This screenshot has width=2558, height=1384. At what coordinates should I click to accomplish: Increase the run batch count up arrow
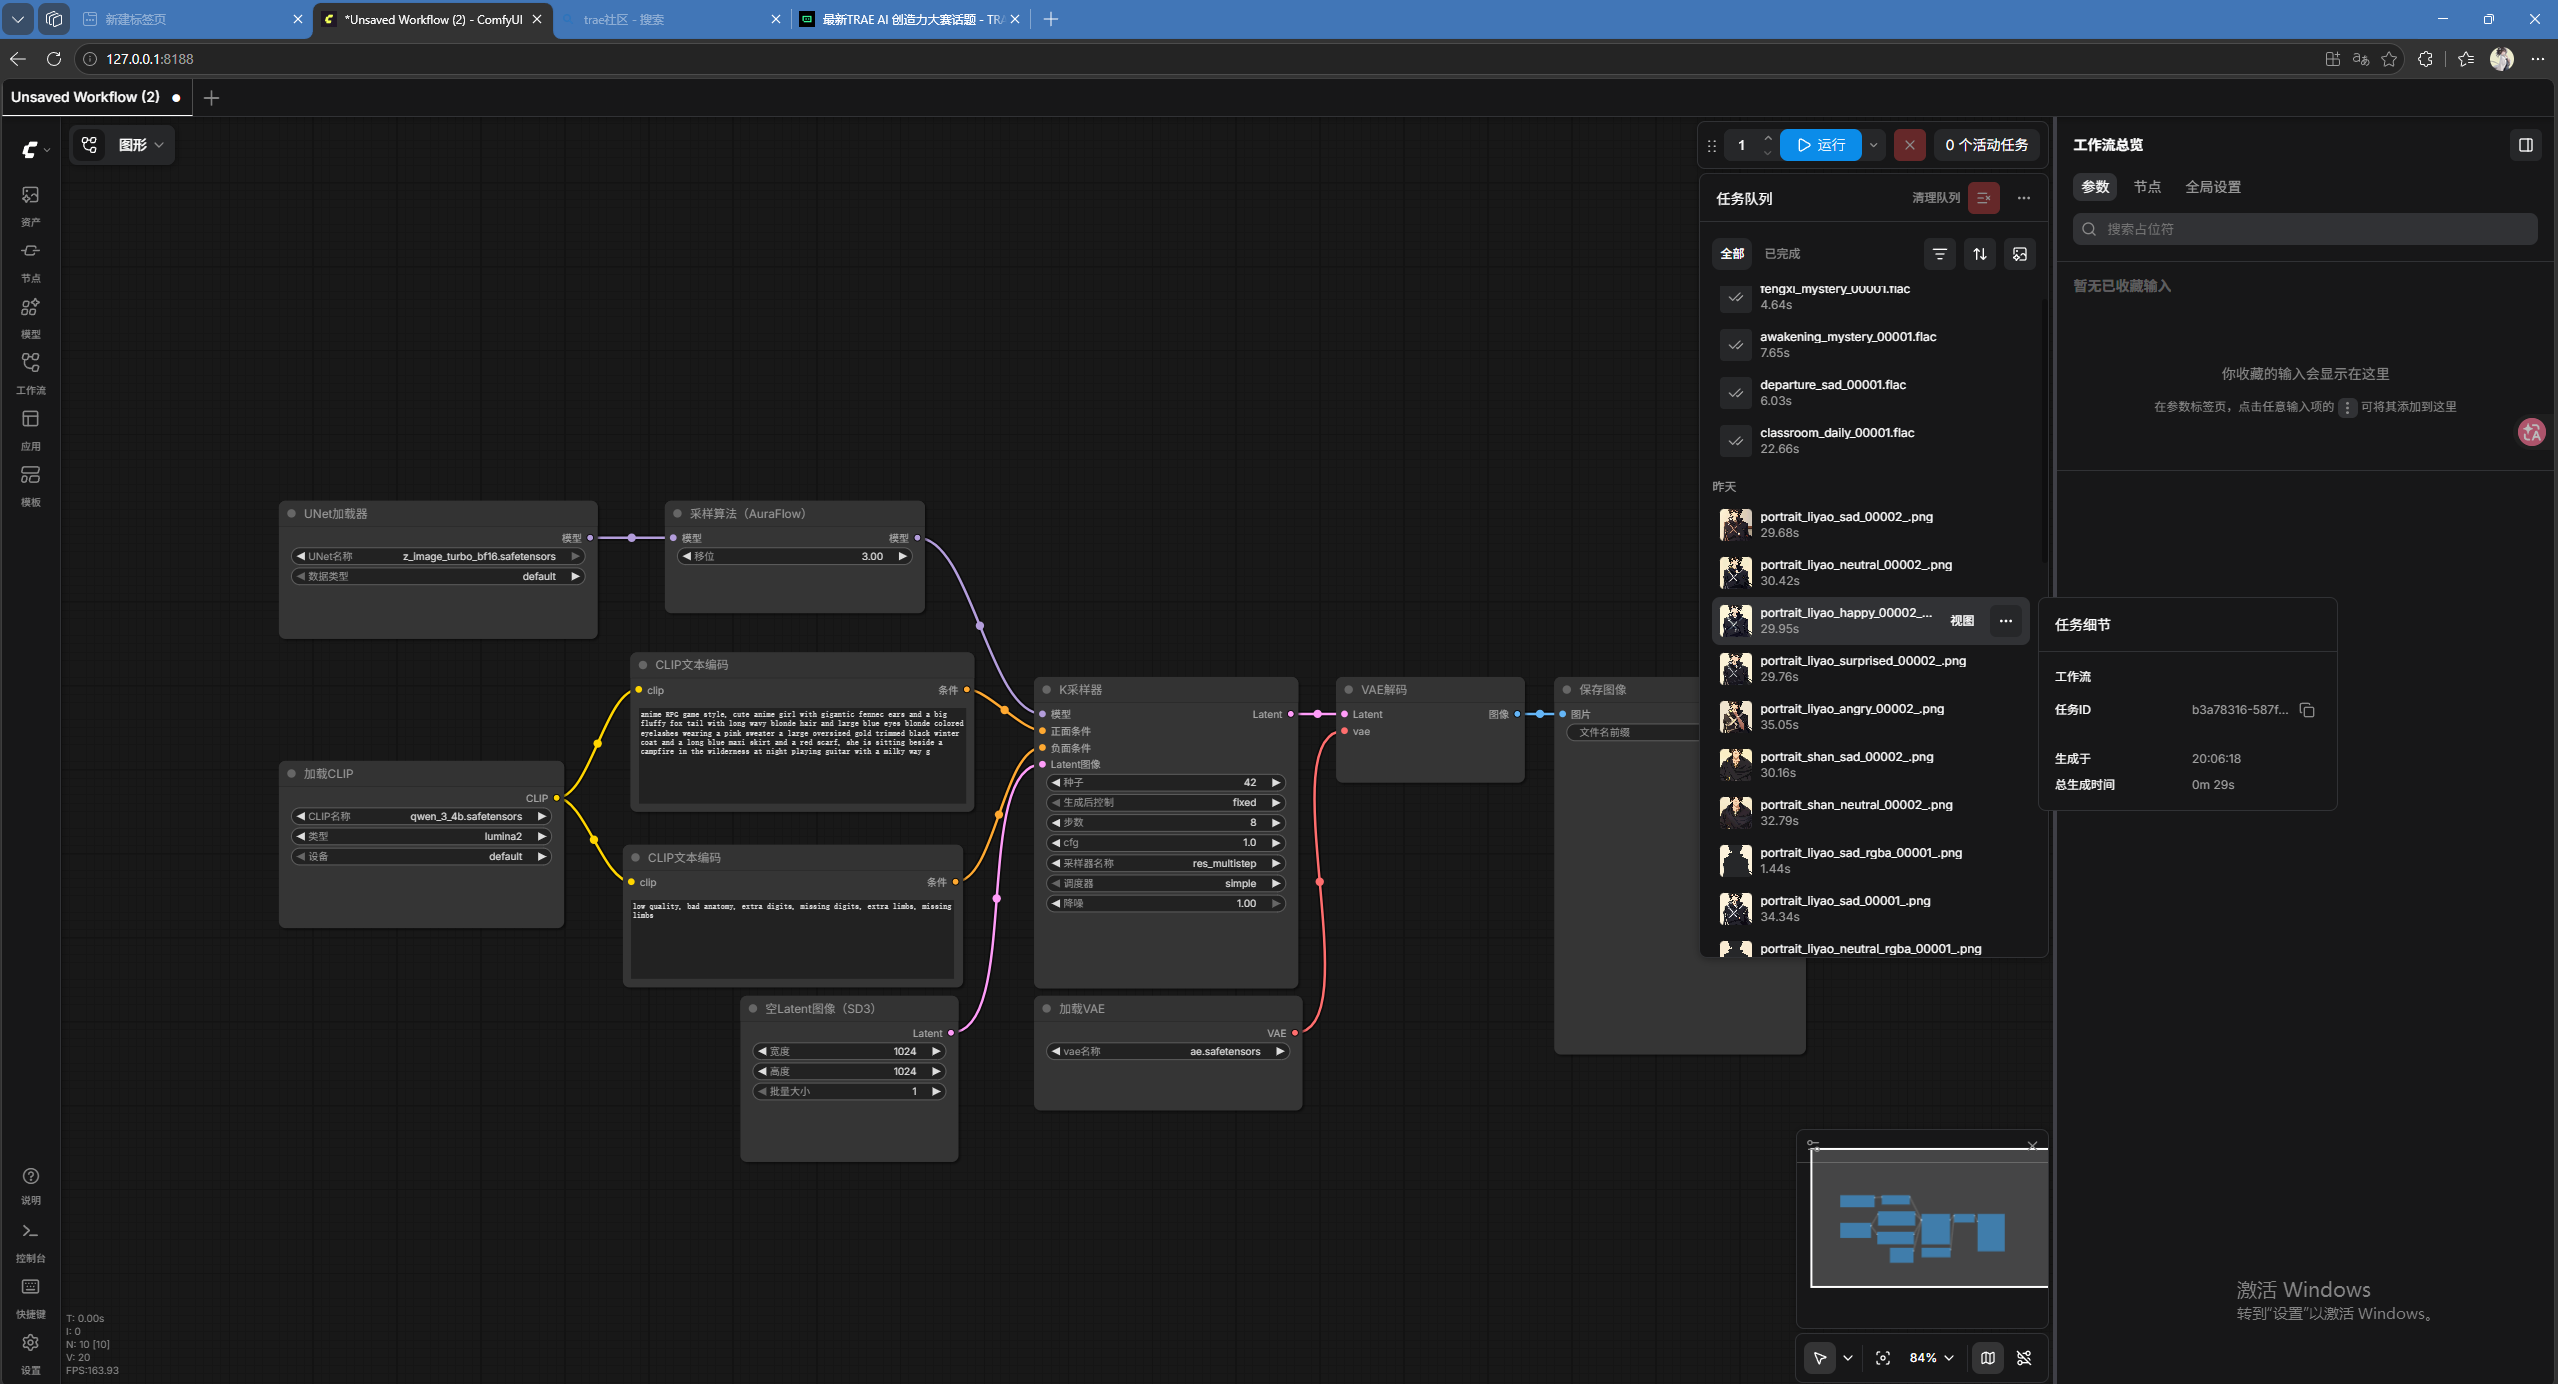point(1768,138)
